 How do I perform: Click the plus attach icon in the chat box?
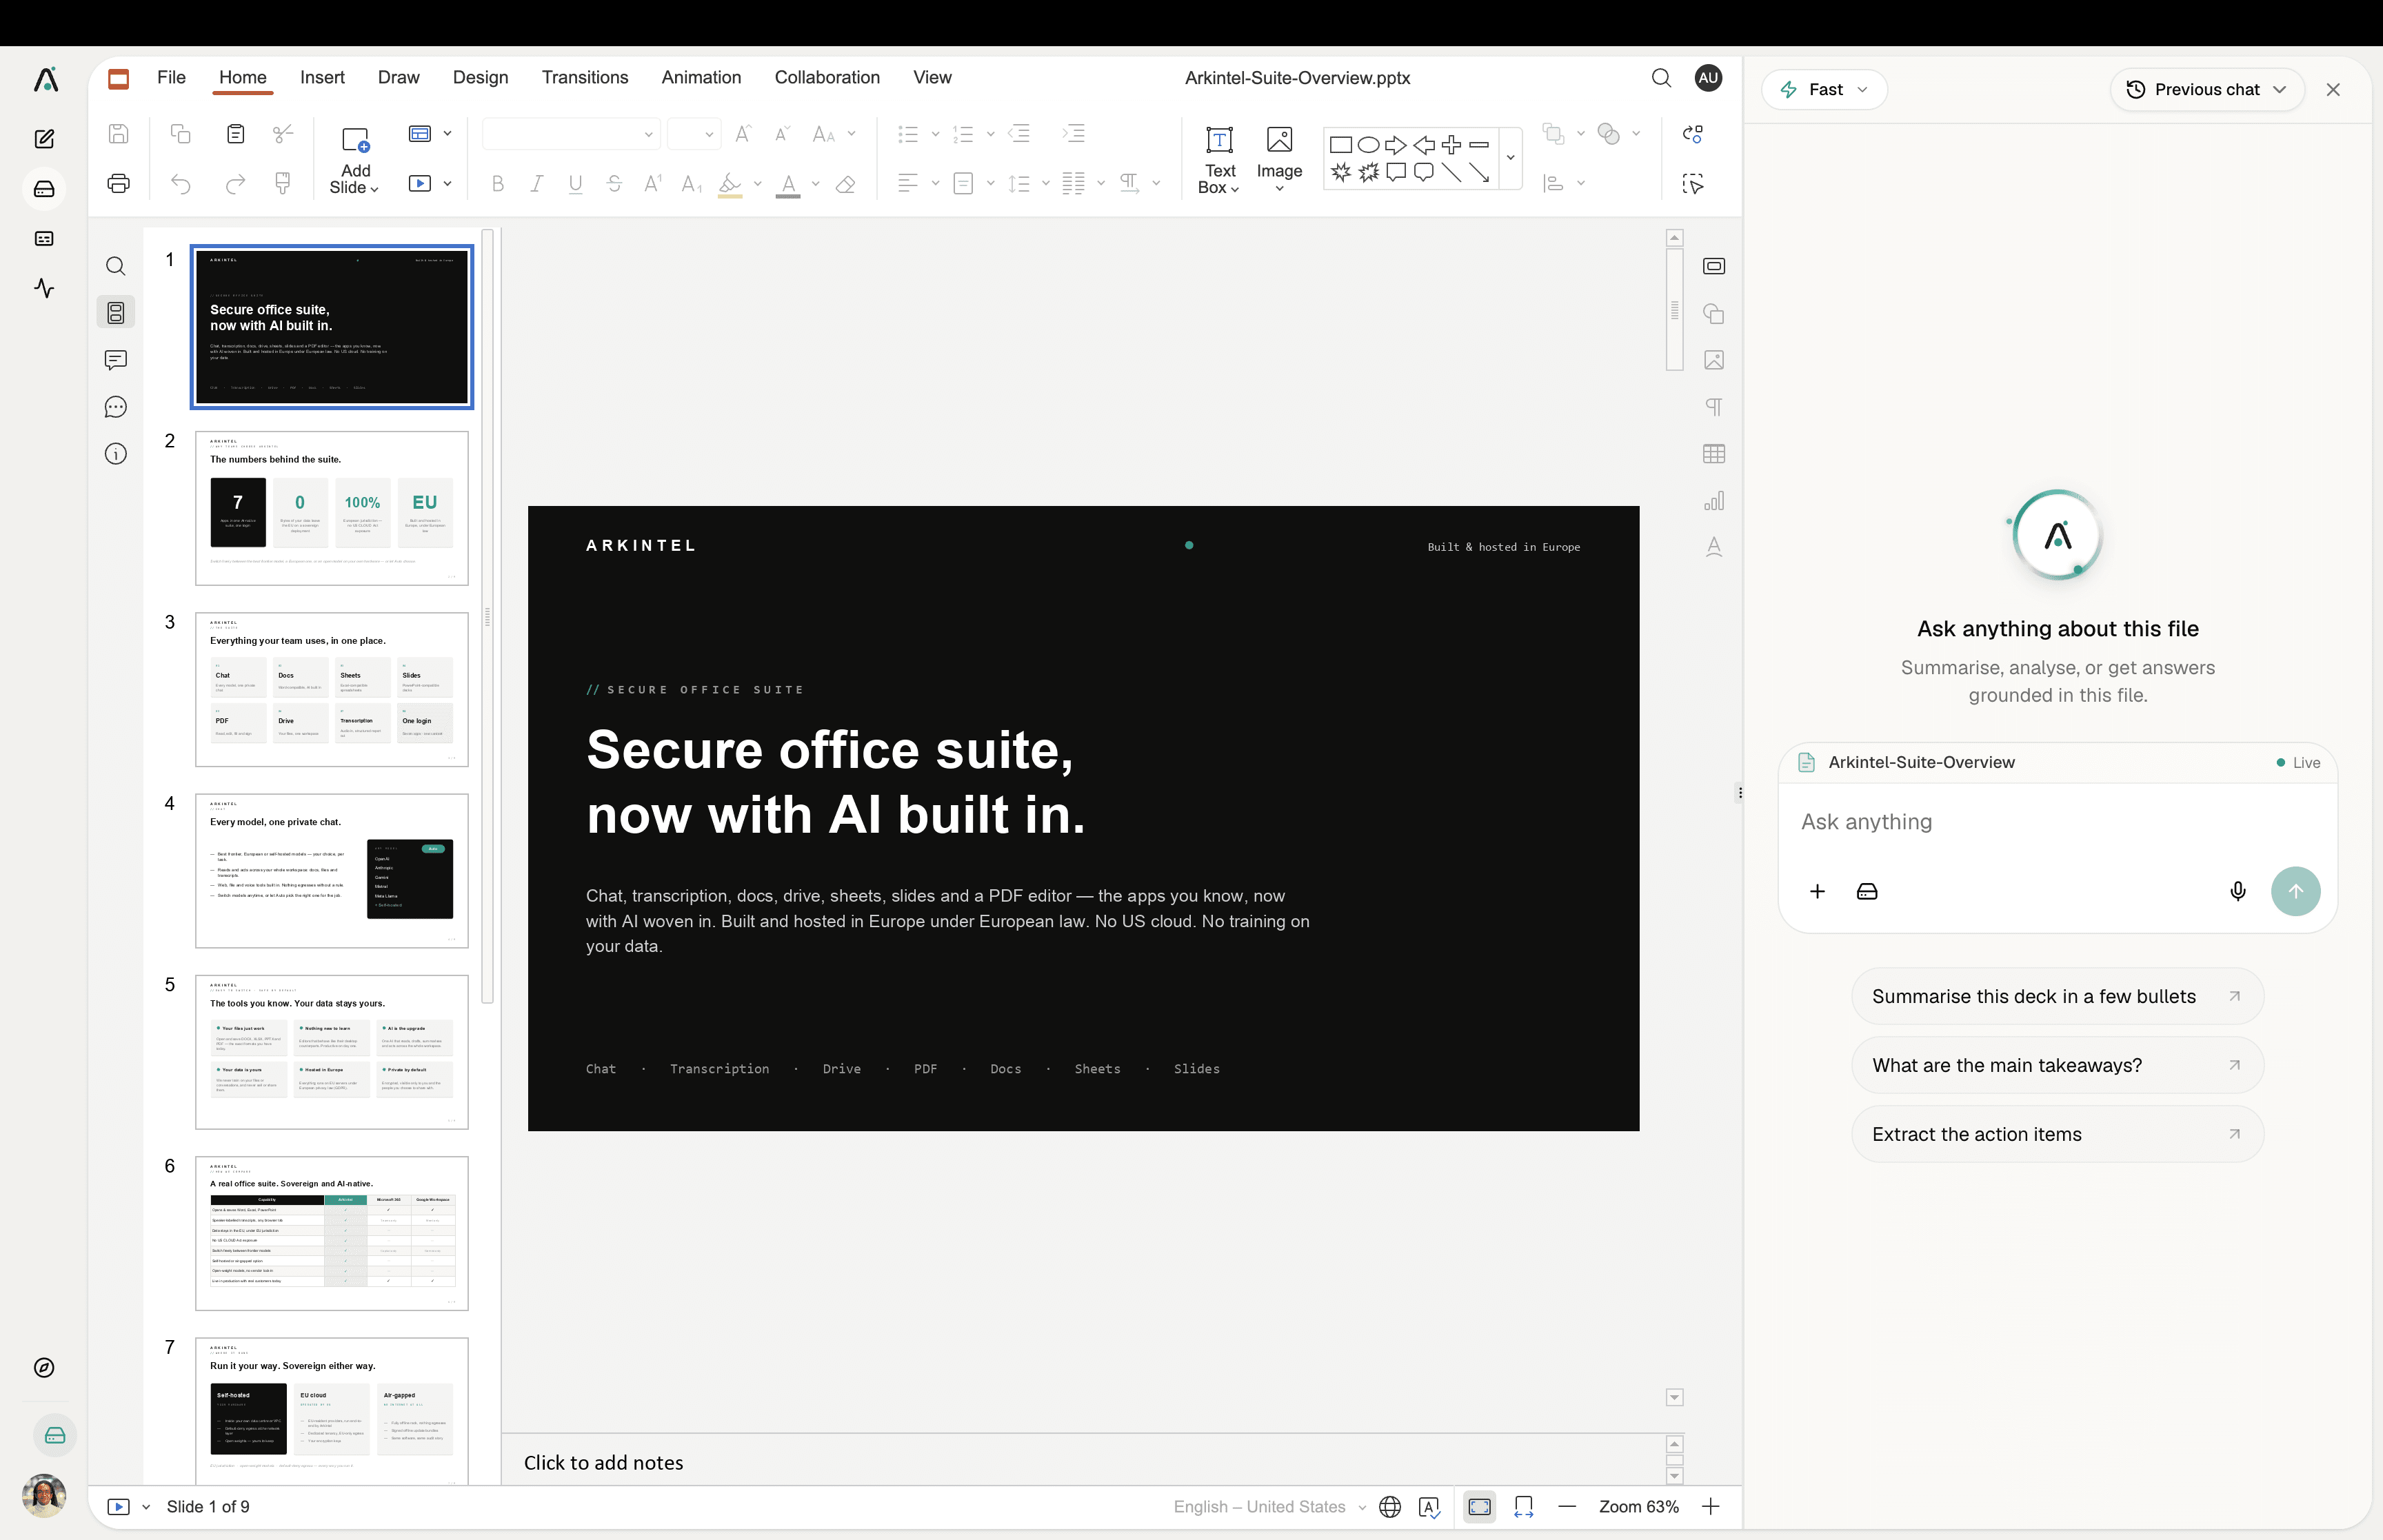pos(1818,891)
